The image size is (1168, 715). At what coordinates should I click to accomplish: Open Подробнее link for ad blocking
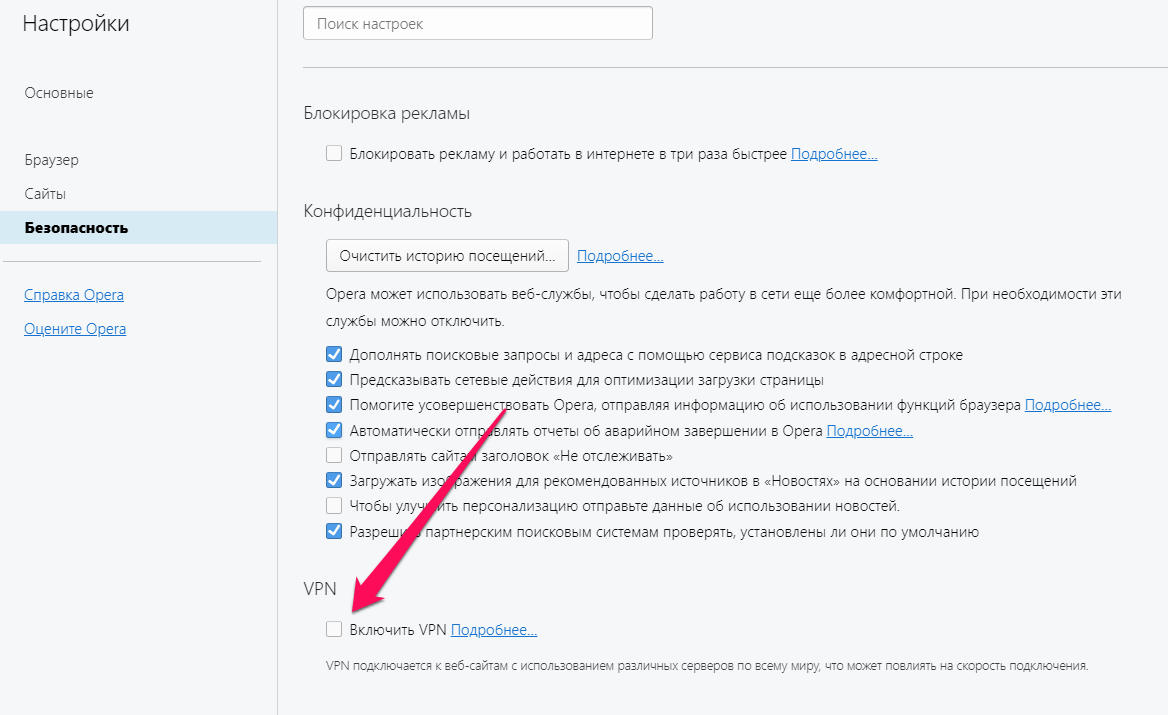pos(834,154)
